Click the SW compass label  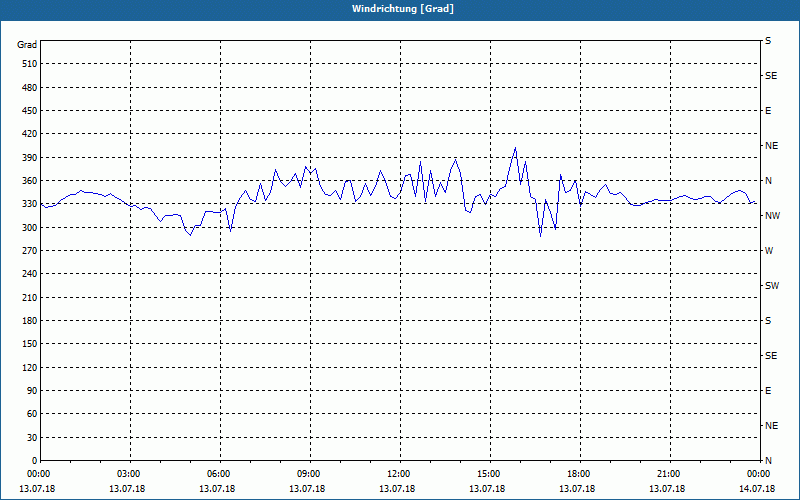pos(772,286)
